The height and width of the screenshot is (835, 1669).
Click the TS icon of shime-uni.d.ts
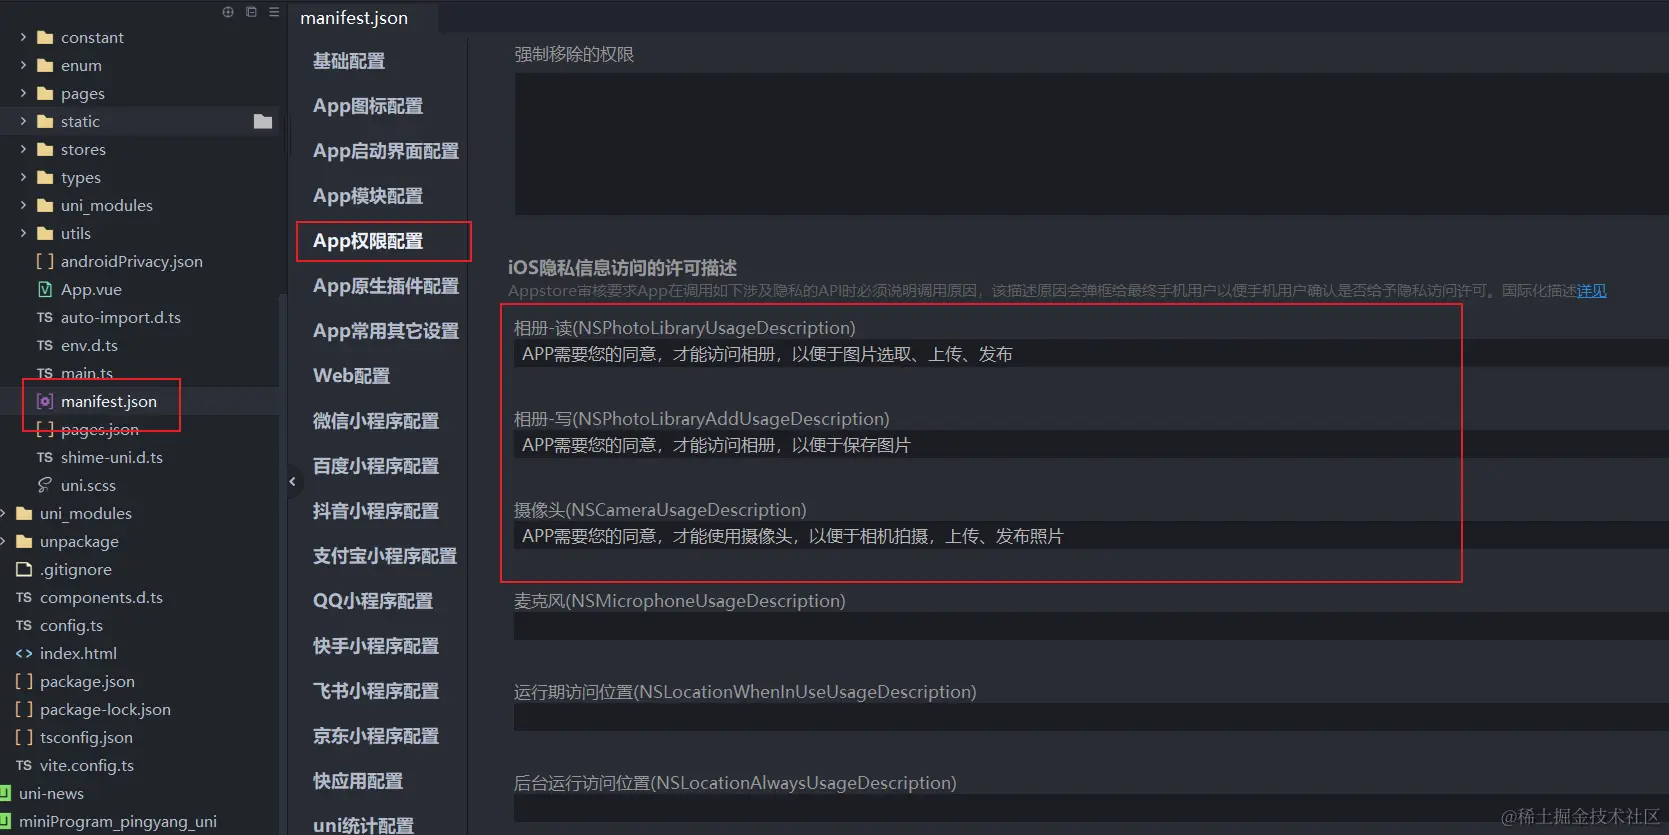coord(45,457)
